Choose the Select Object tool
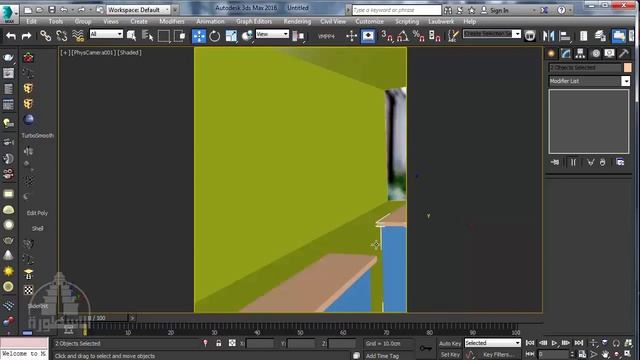 pyautogui.click(x=131, y=36)
